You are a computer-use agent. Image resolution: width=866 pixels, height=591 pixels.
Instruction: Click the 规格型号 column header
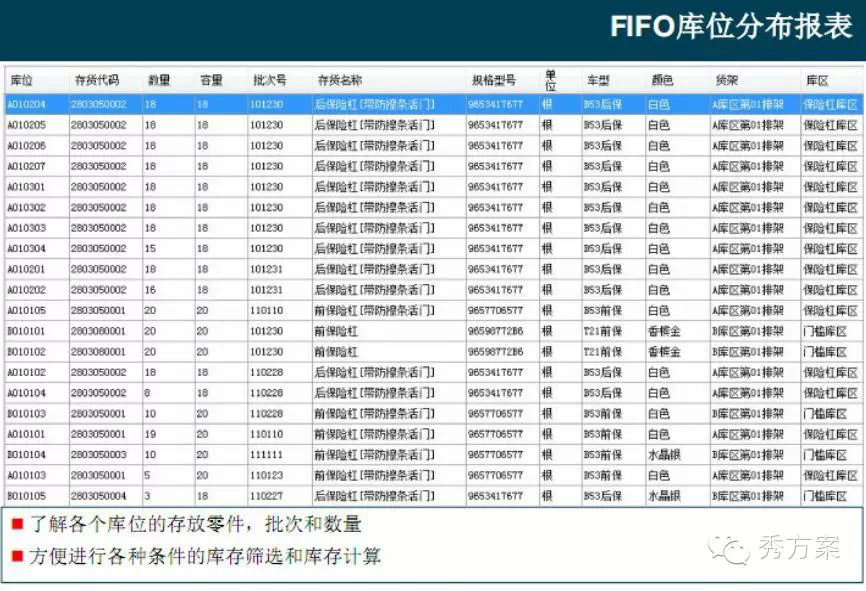click(493, 80)
